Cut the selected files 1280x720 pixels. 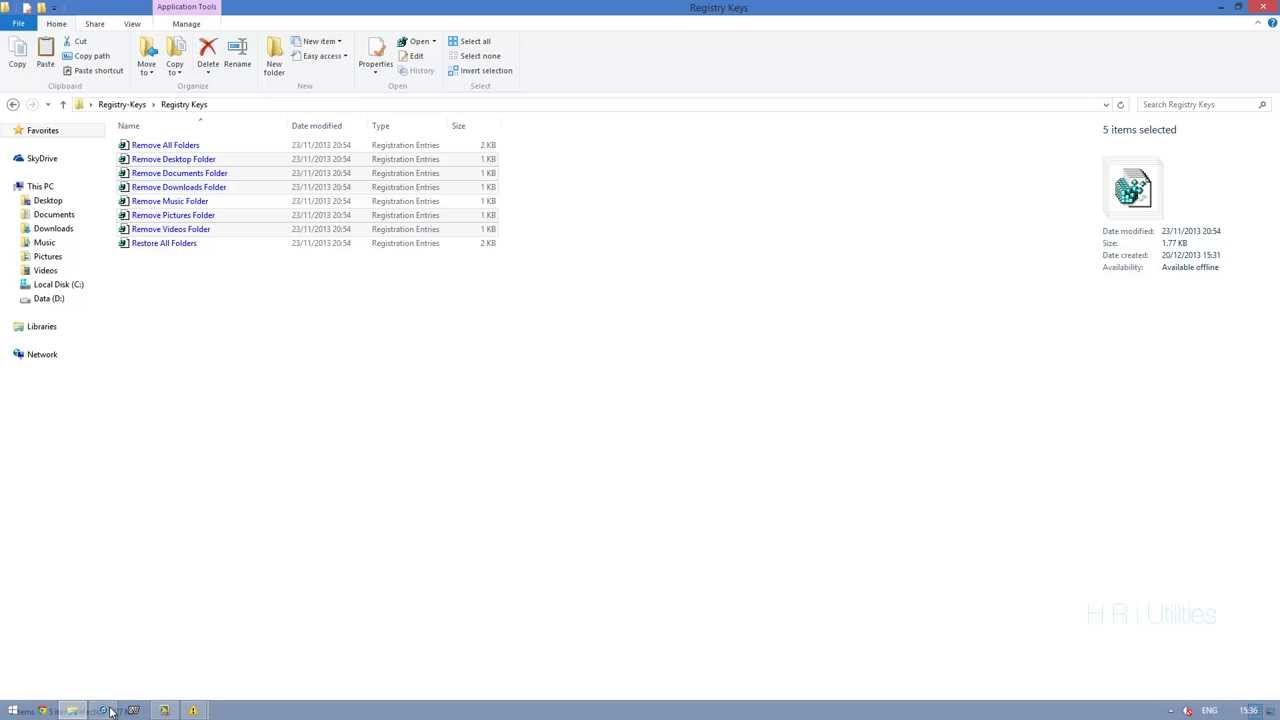pyautogui.click(x=75, y=41)
